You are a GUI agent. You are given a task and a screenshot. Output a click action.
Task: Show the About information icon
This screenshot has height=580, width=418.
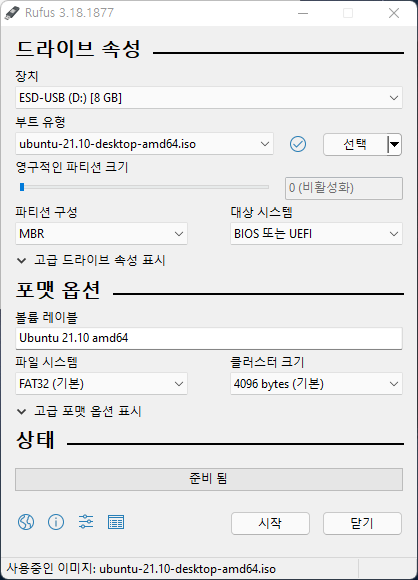pos(56,522)
